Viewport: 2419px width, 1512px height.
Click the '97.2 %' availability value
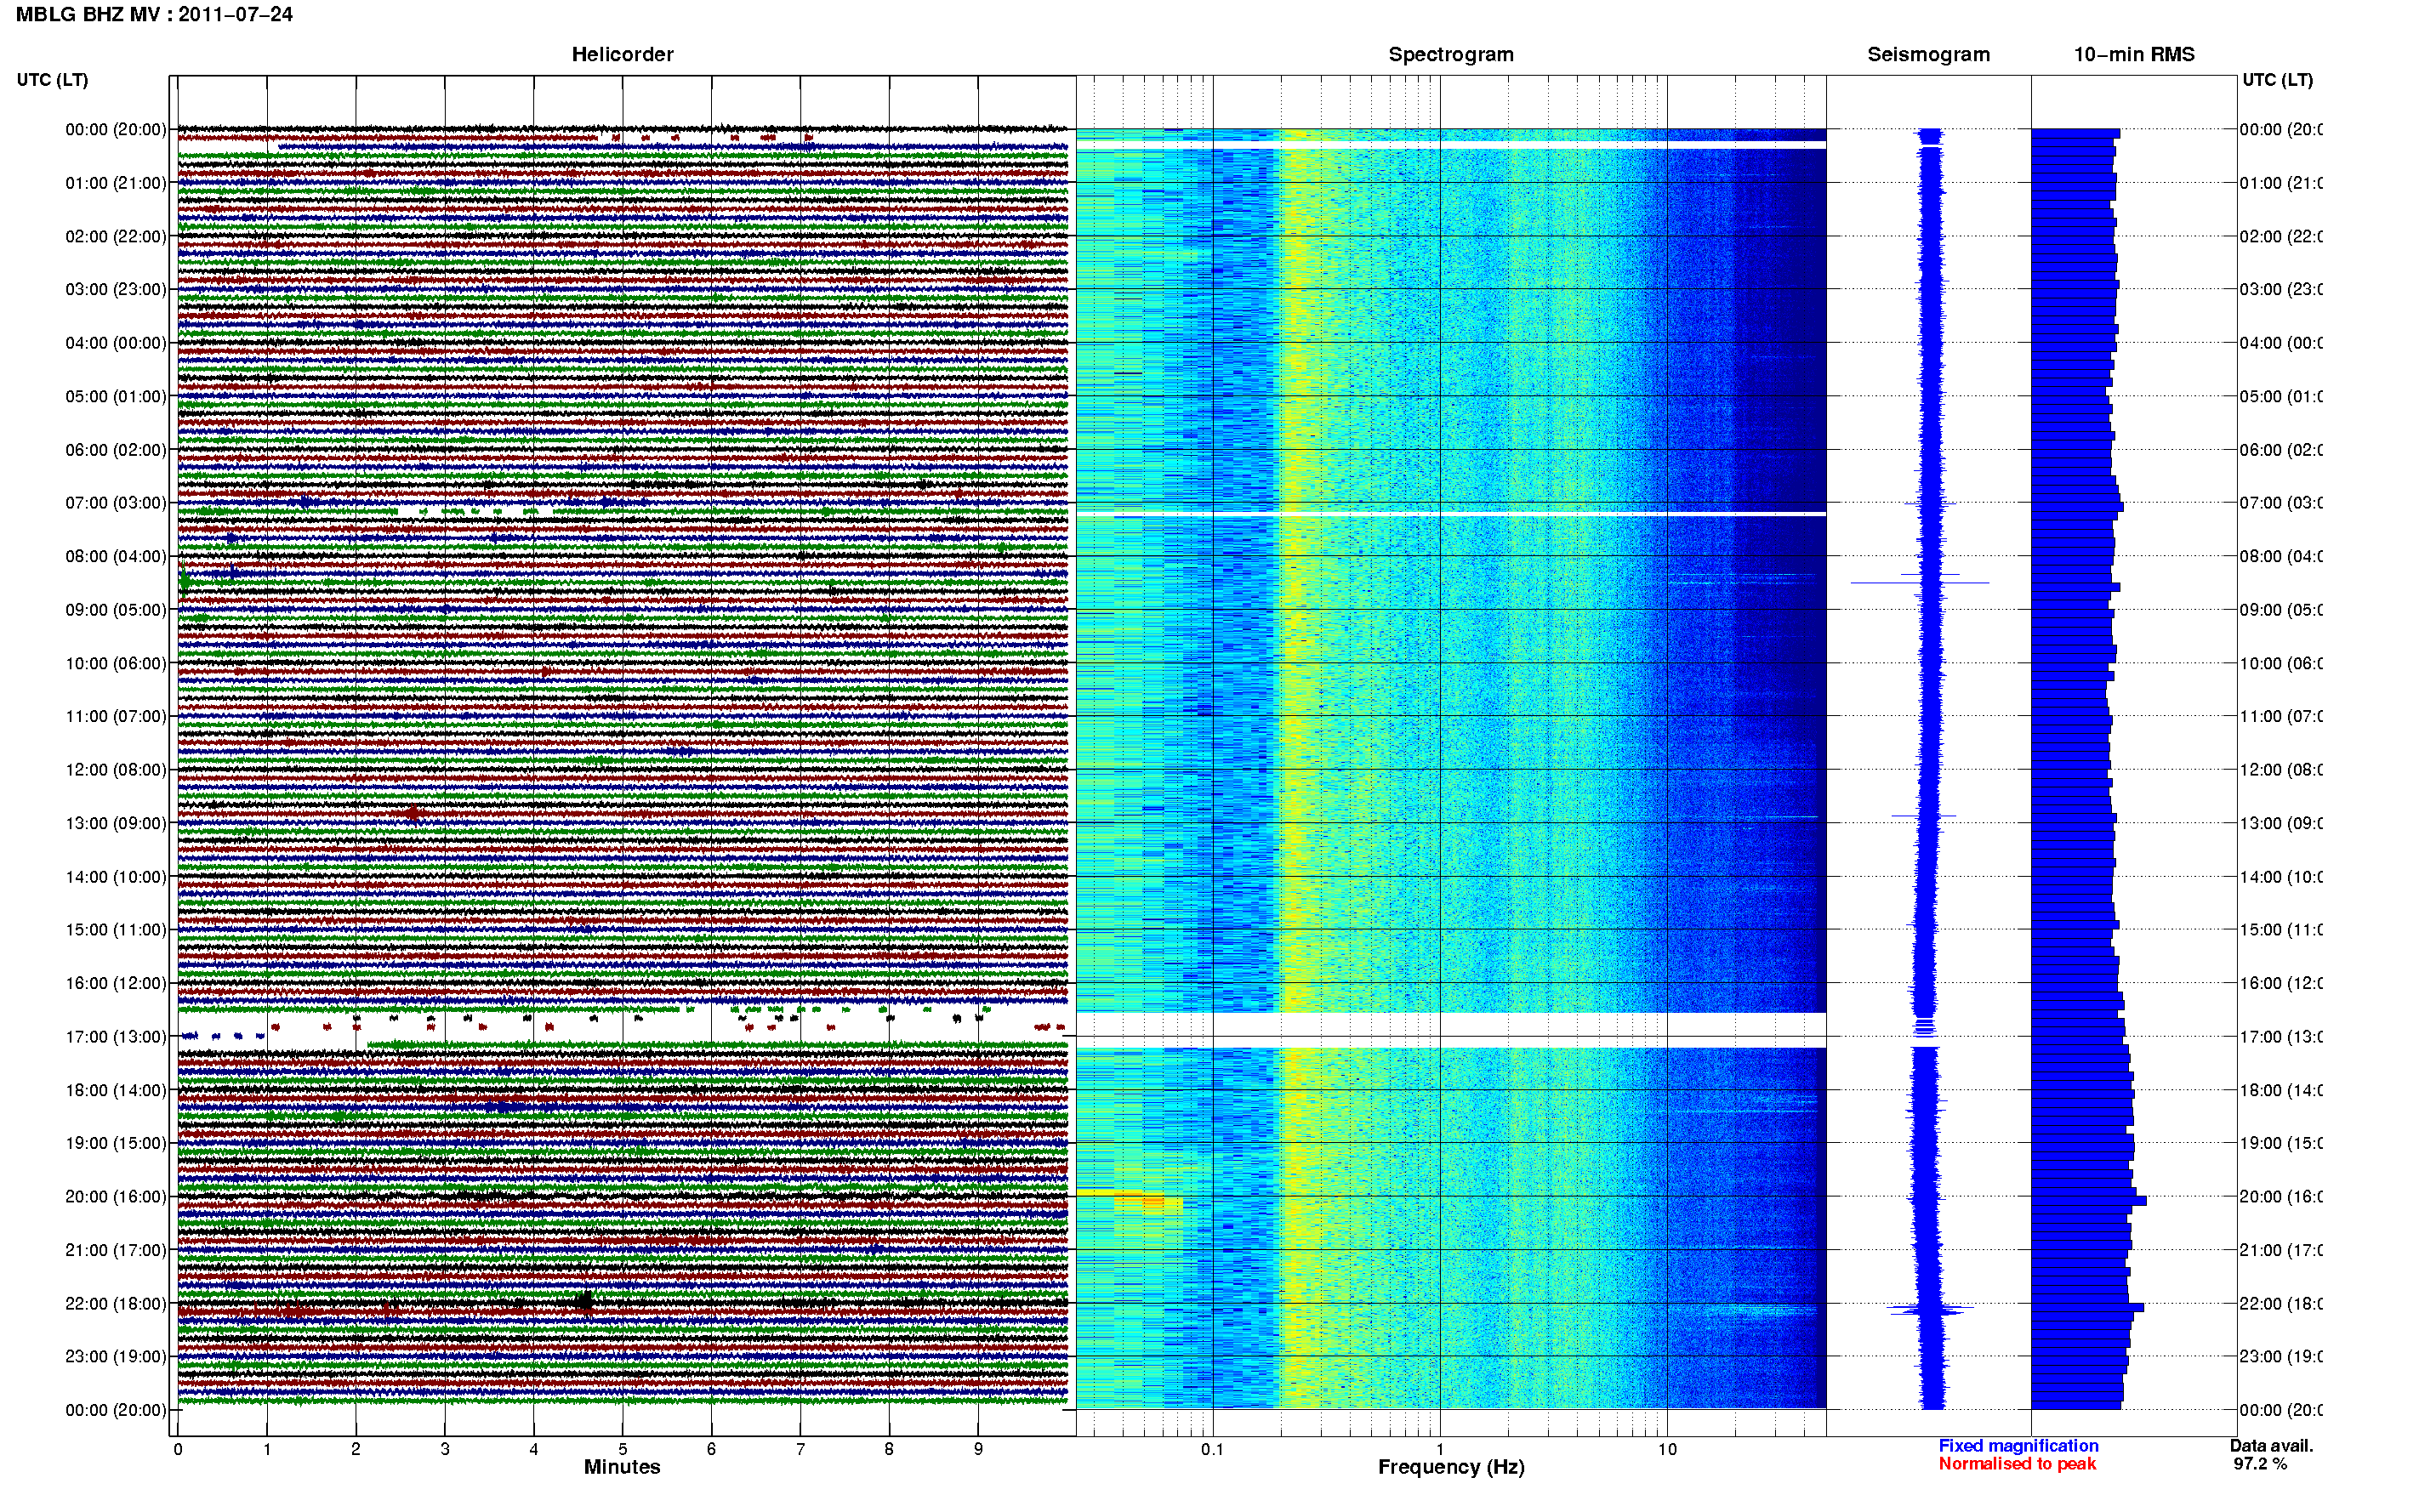[x=2260, y=1464]
